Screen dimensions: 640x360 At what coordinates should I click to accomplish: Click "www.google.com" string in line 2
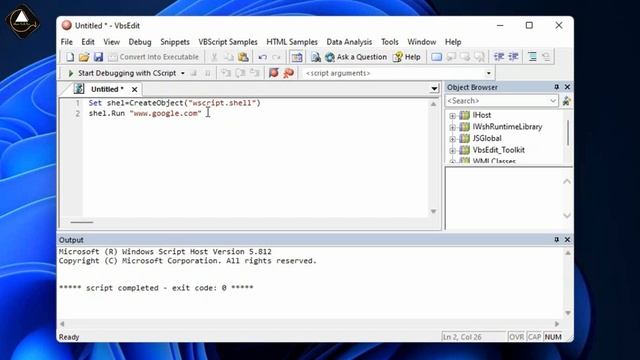click(x=166, y=113)
